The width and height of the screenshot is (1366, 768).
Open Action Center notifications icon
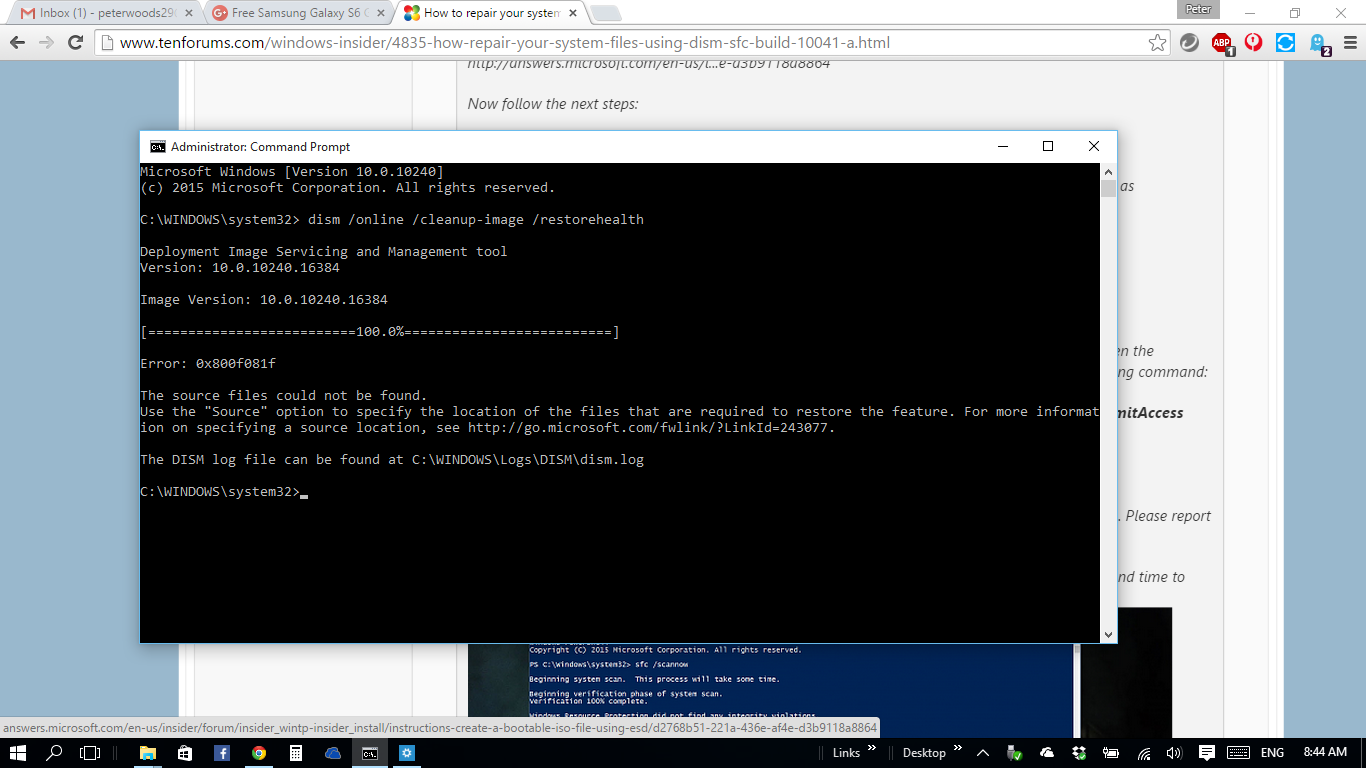click(1206, 753)
